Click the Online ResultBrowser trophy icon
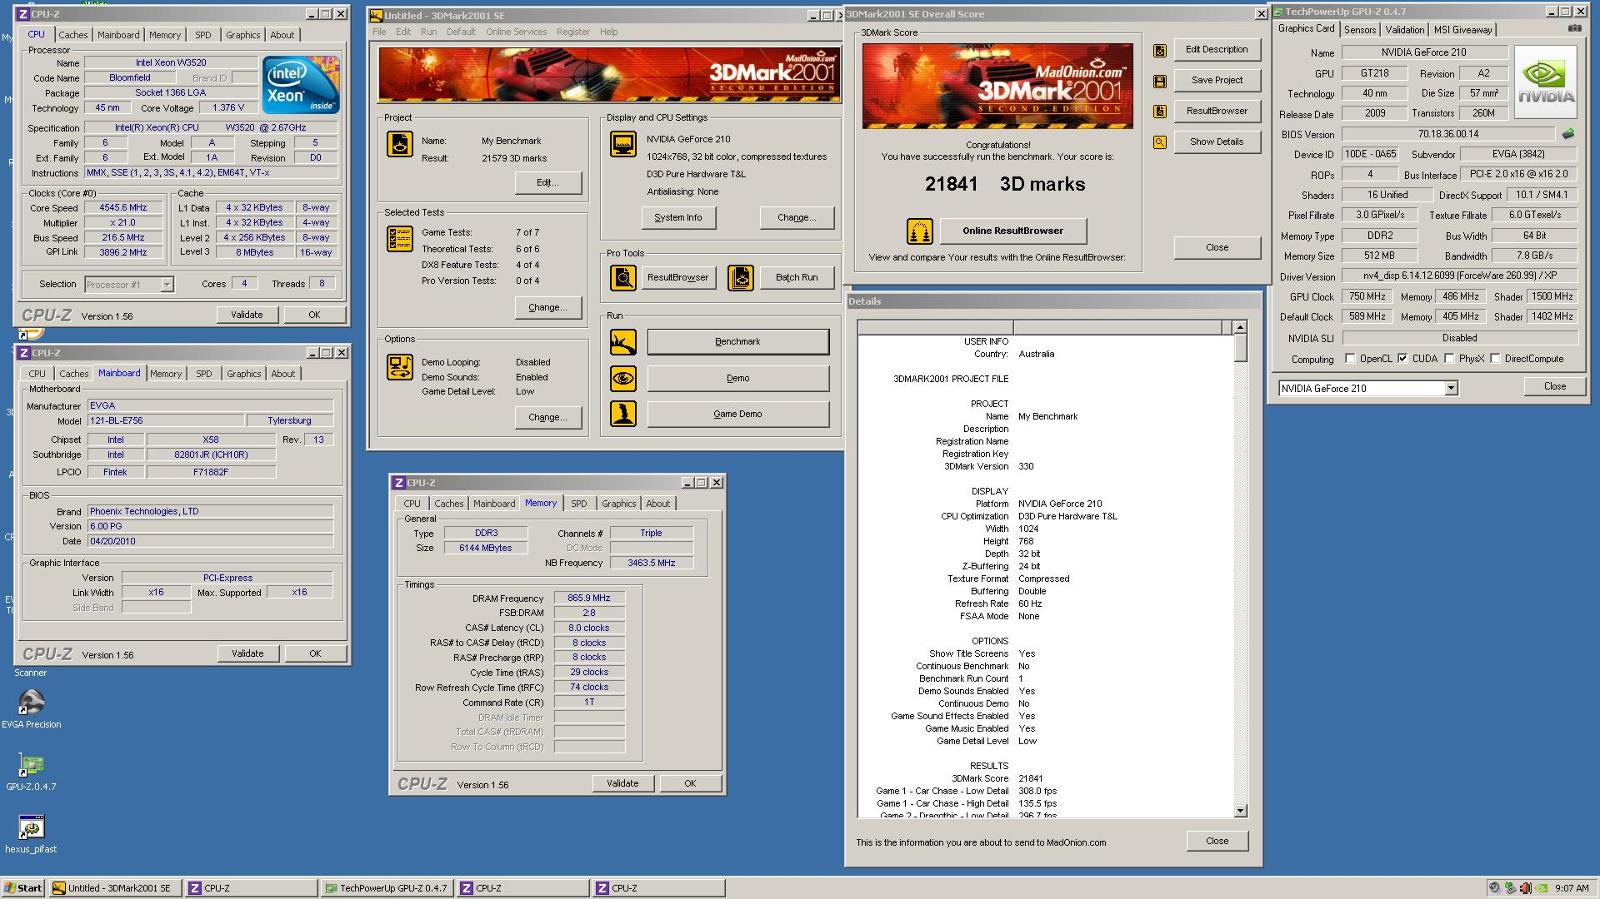This screenshot has height=899, width=1600. [x=919, y=231]
